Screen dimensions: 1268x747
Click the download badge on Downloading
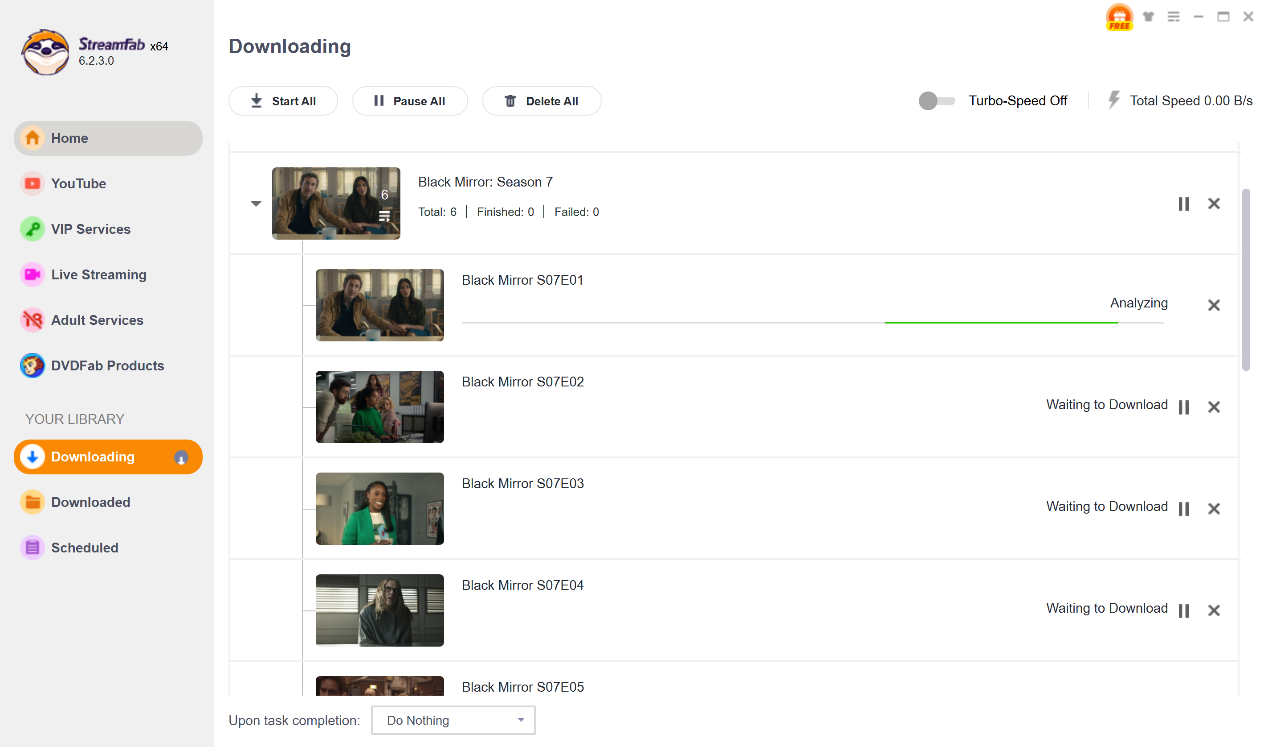pyautogui.click(x=181, y=458)
